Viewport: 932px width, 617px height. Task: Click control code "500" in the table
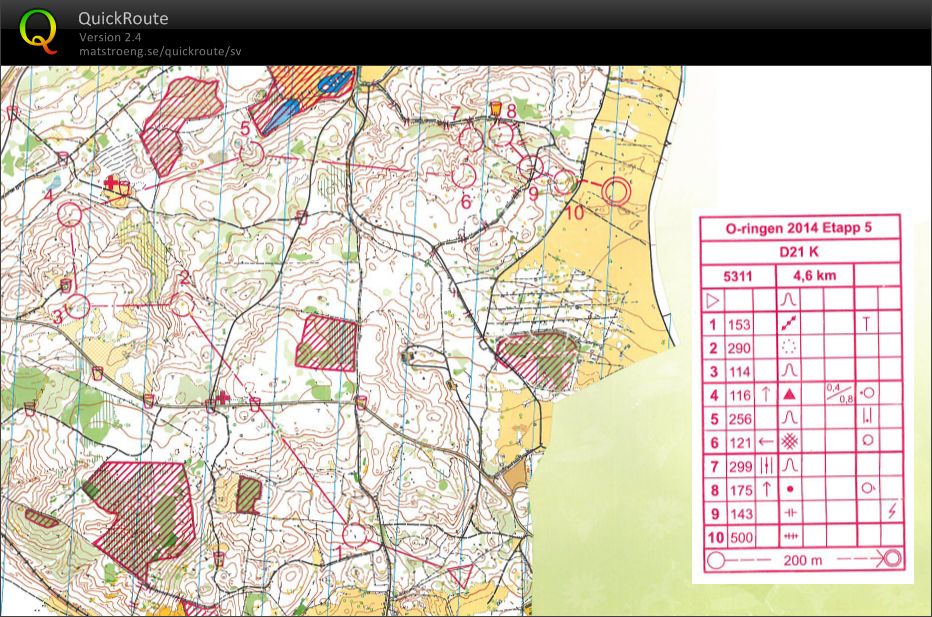click(741, 537)
